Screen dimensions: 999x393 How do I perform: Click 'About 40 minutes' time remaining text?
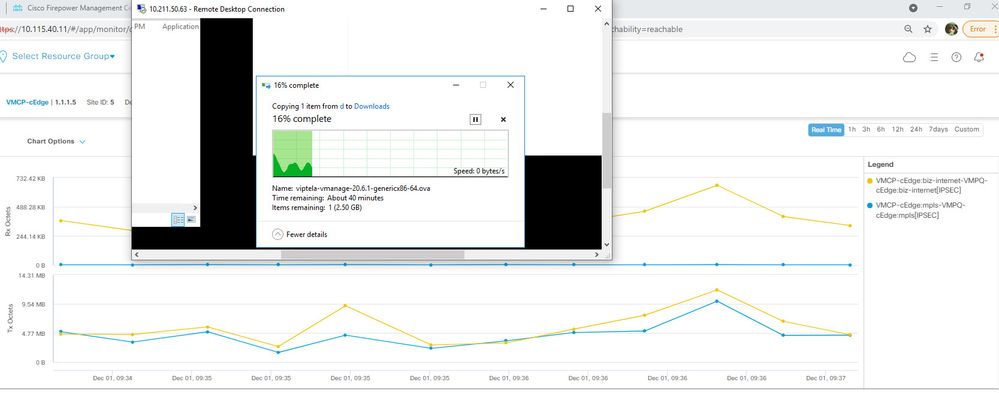pos(356,198)
